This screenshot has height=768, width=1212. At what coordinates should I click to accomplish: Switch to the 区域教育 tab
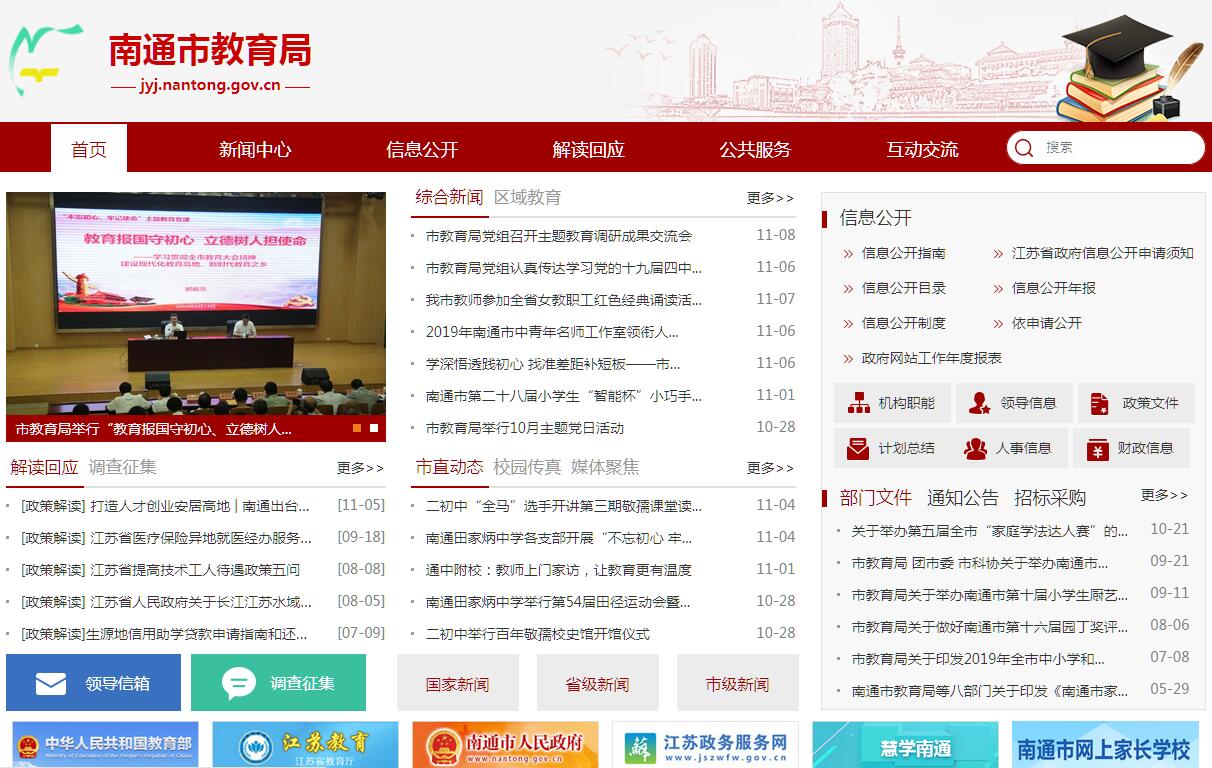pyautogui.click(x=527, y=197)
